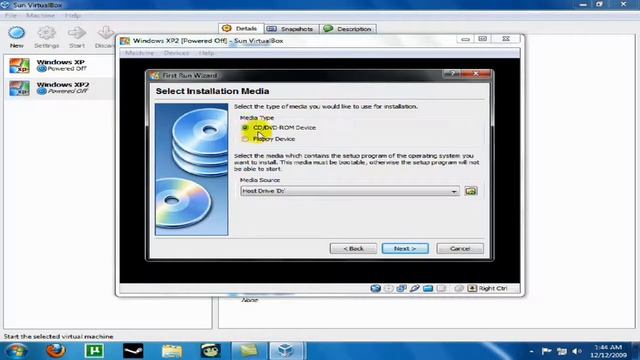Show hidden tray icons arrow

531,351
